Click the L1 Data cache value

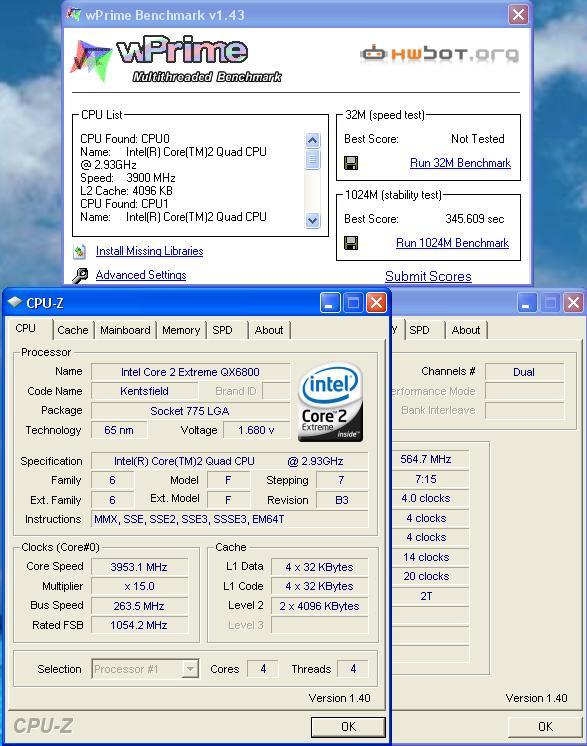320,567
